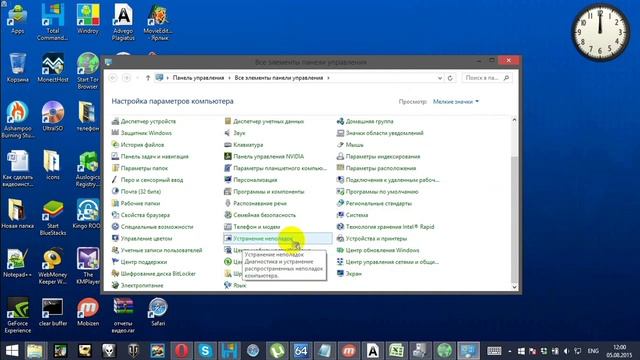Click the Центр поддержки flag icon
The image size is (640, 360).
pos(115,262)
